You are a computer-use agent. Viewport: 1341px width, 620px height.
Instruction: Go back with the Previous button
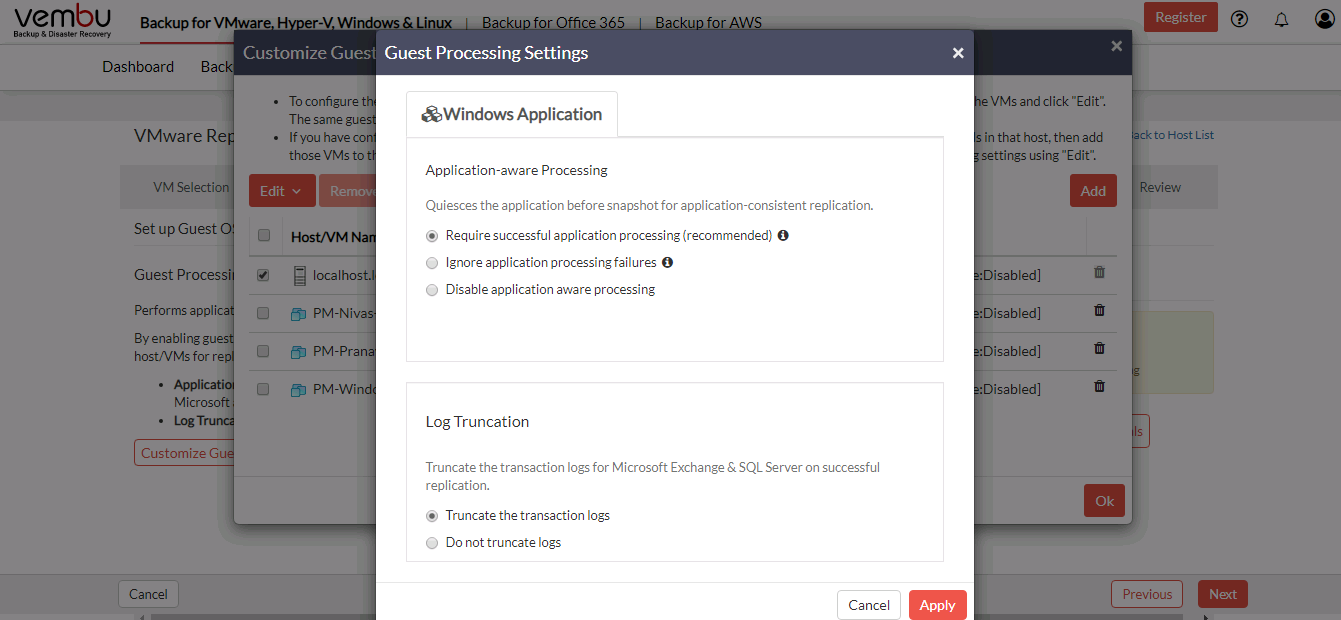(1147, 594)
